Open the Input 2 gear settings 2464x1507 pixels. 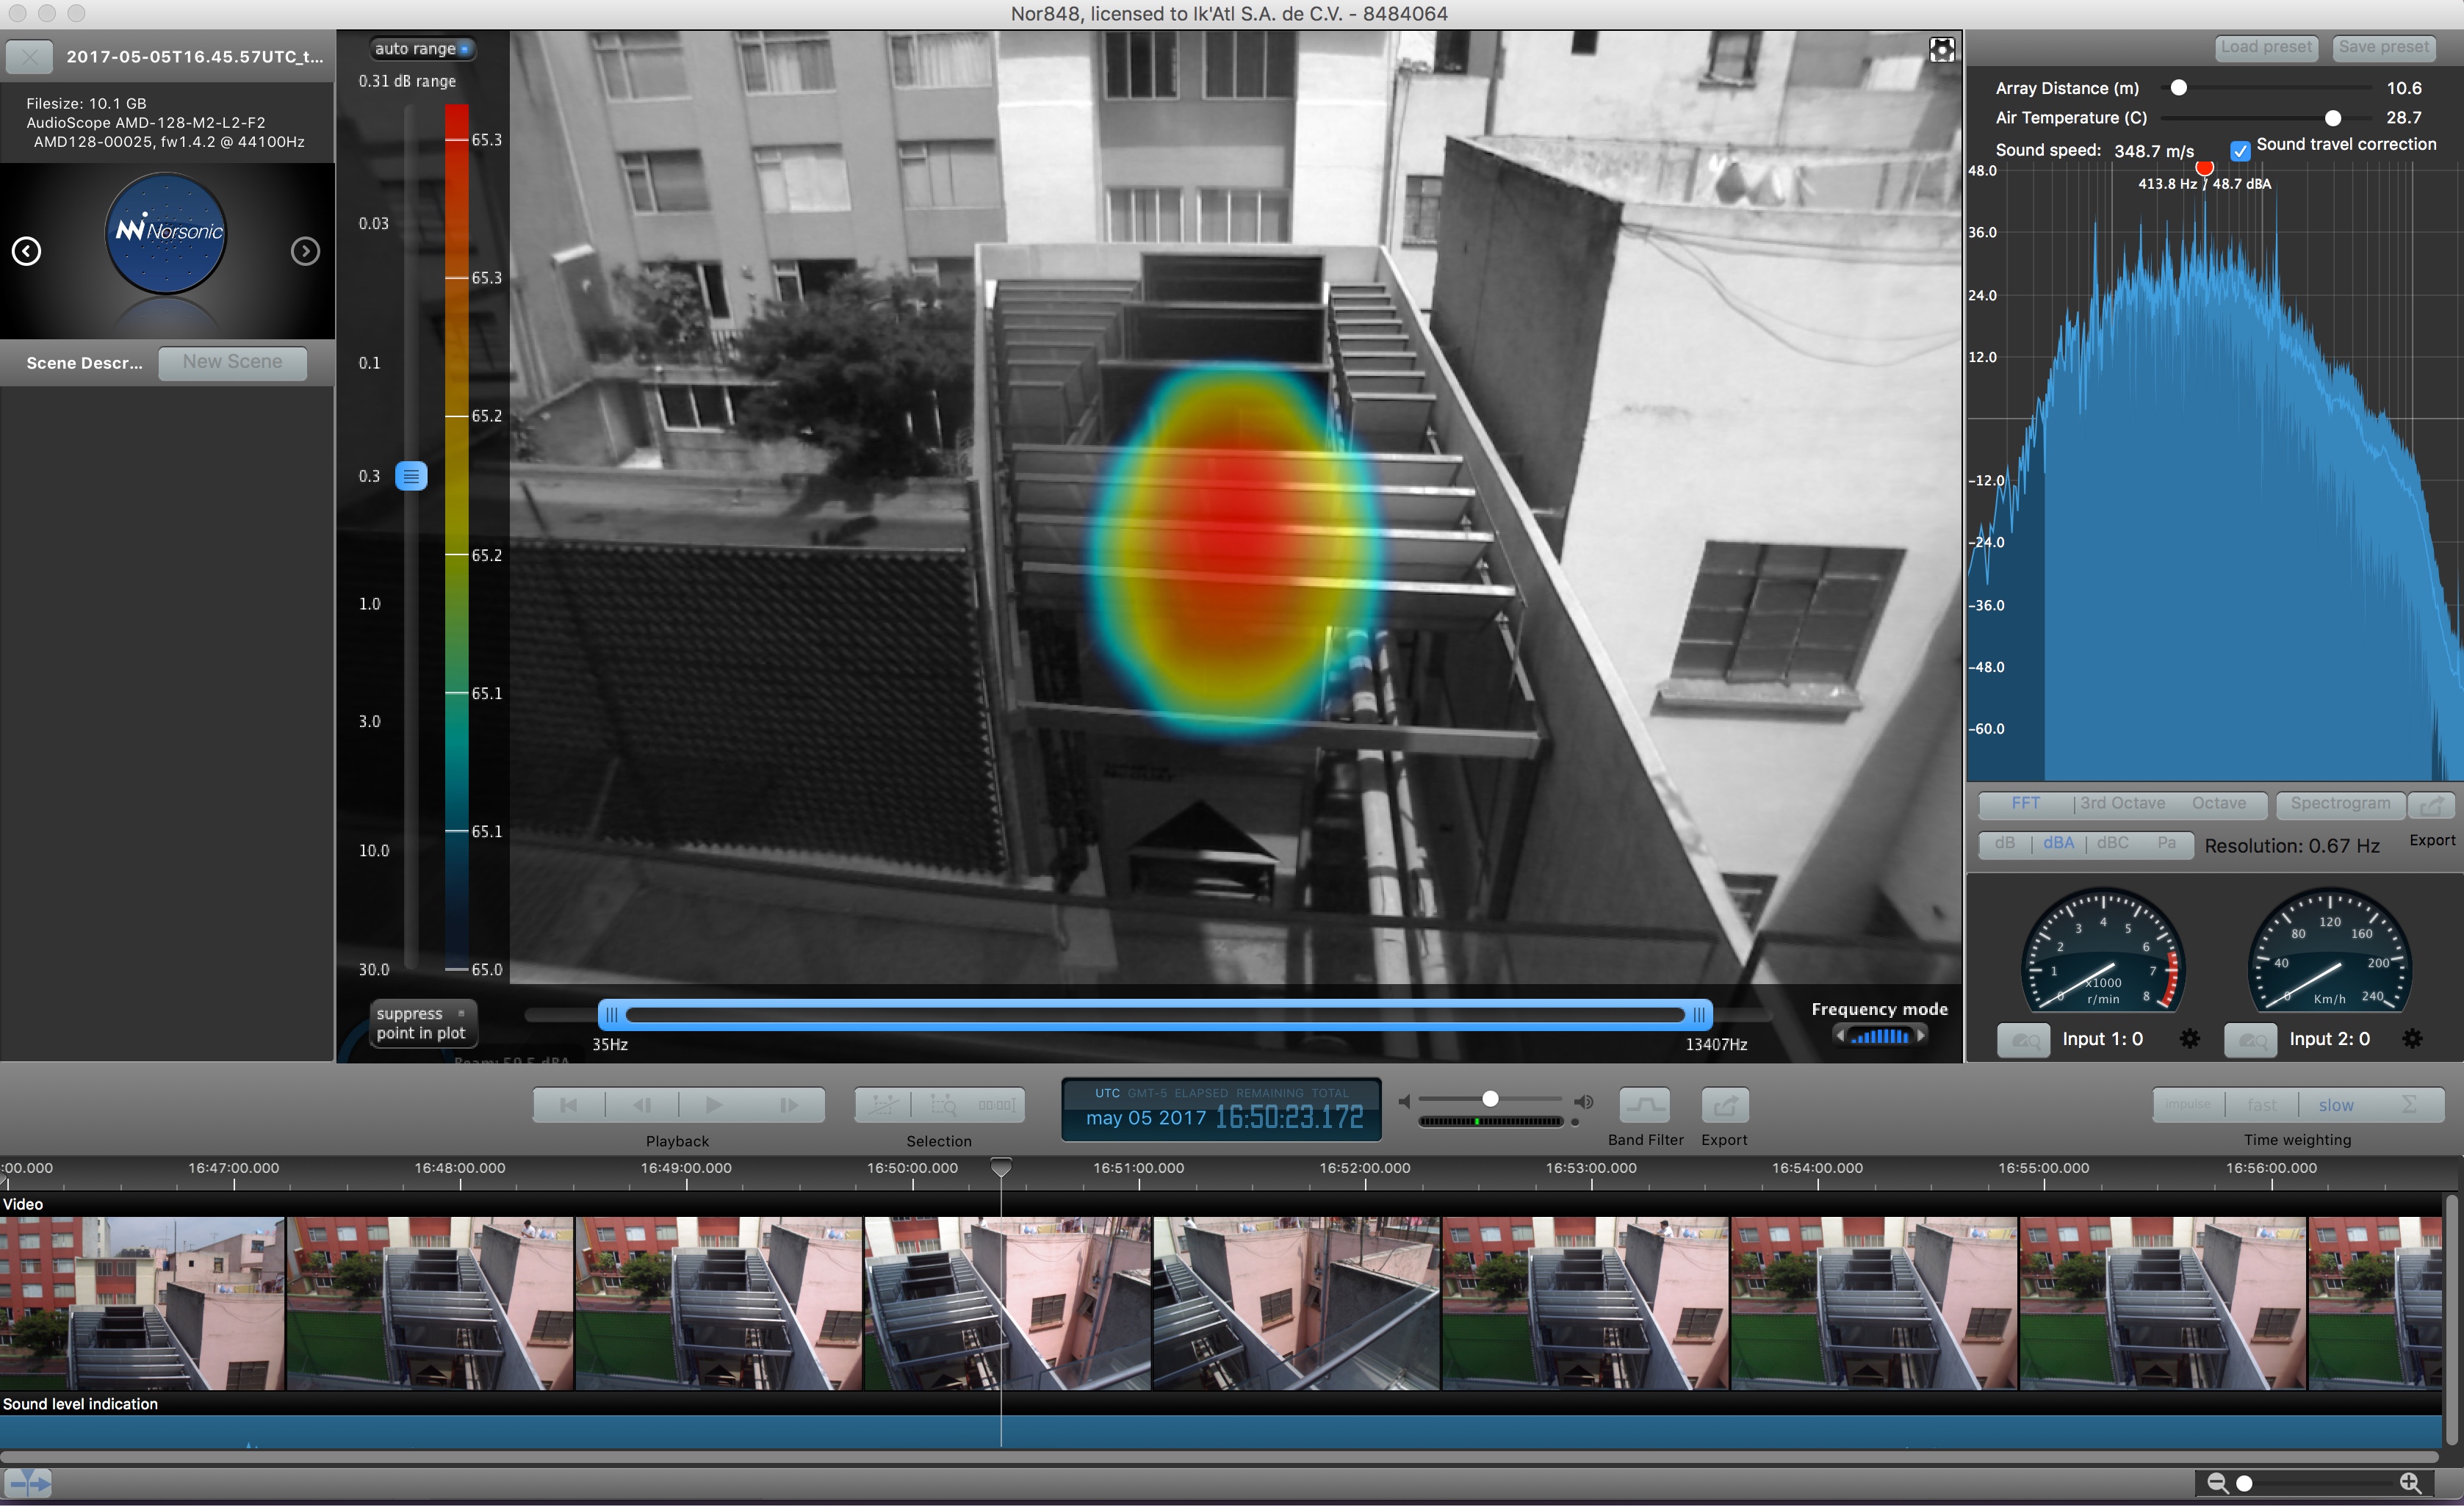pos(2412,1039)
